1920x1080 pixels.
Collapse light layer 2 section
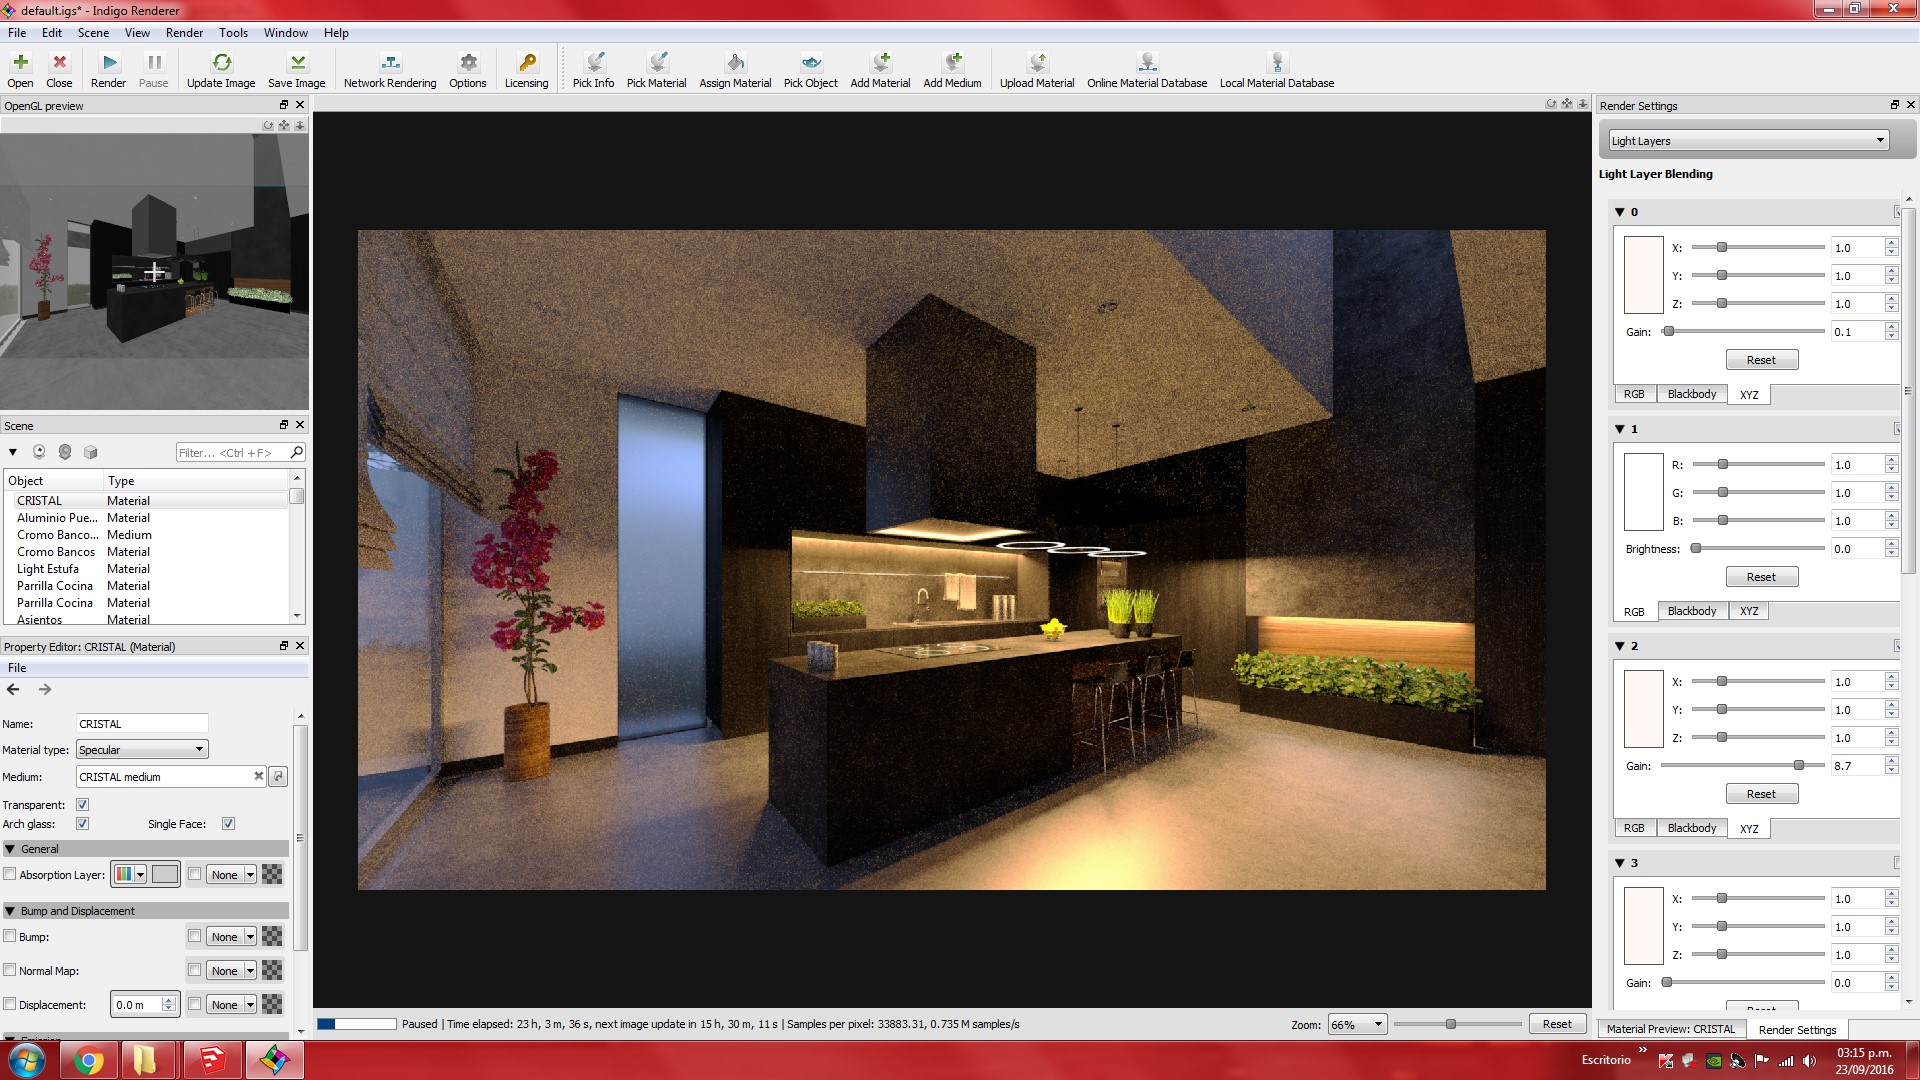[x=1620, y=646]
